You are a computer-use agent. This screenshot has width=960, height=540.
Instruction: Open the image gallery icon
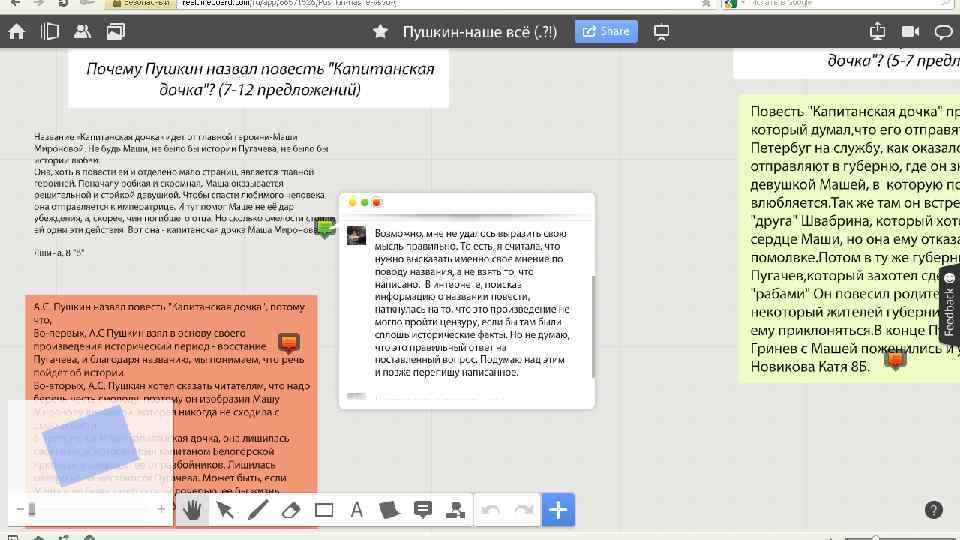click(116, 31)
